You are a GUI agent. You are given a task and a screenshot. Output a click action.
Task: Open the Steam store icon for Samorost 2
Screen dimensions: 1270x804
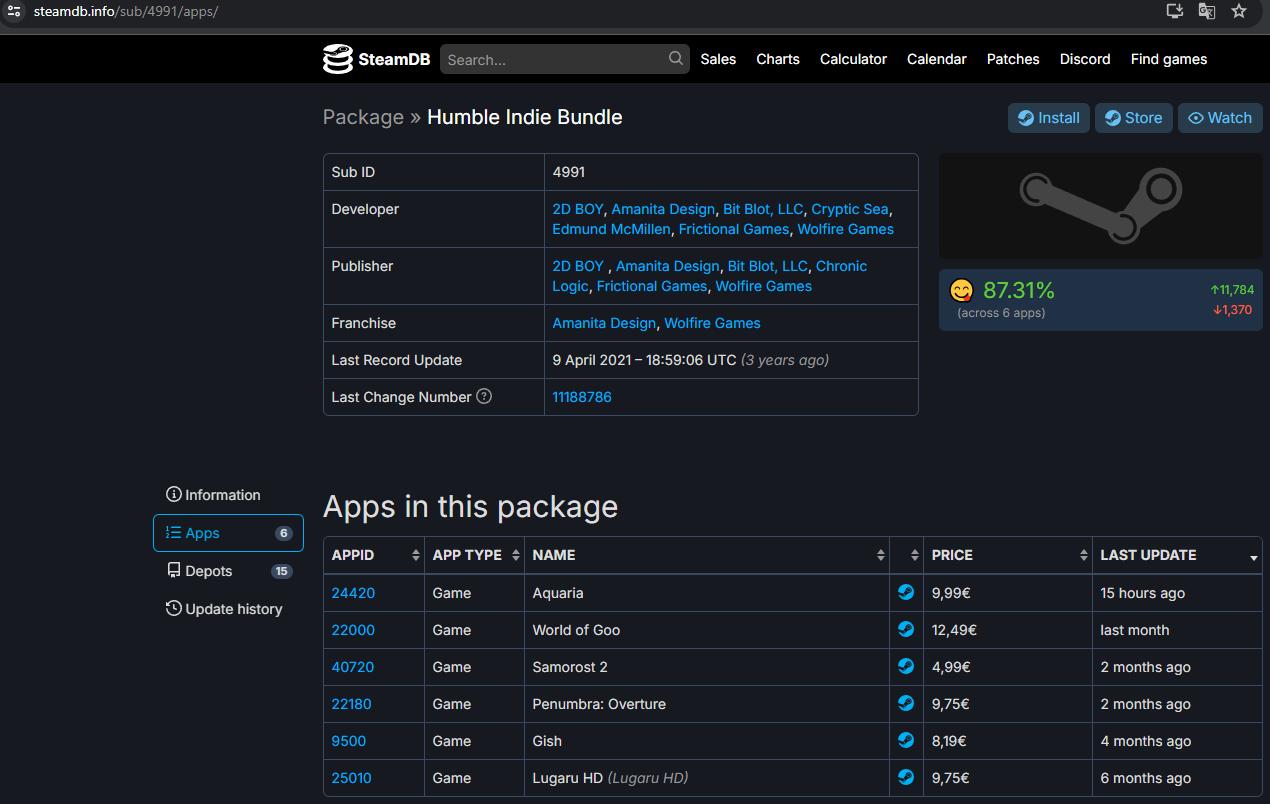point(906,667)
